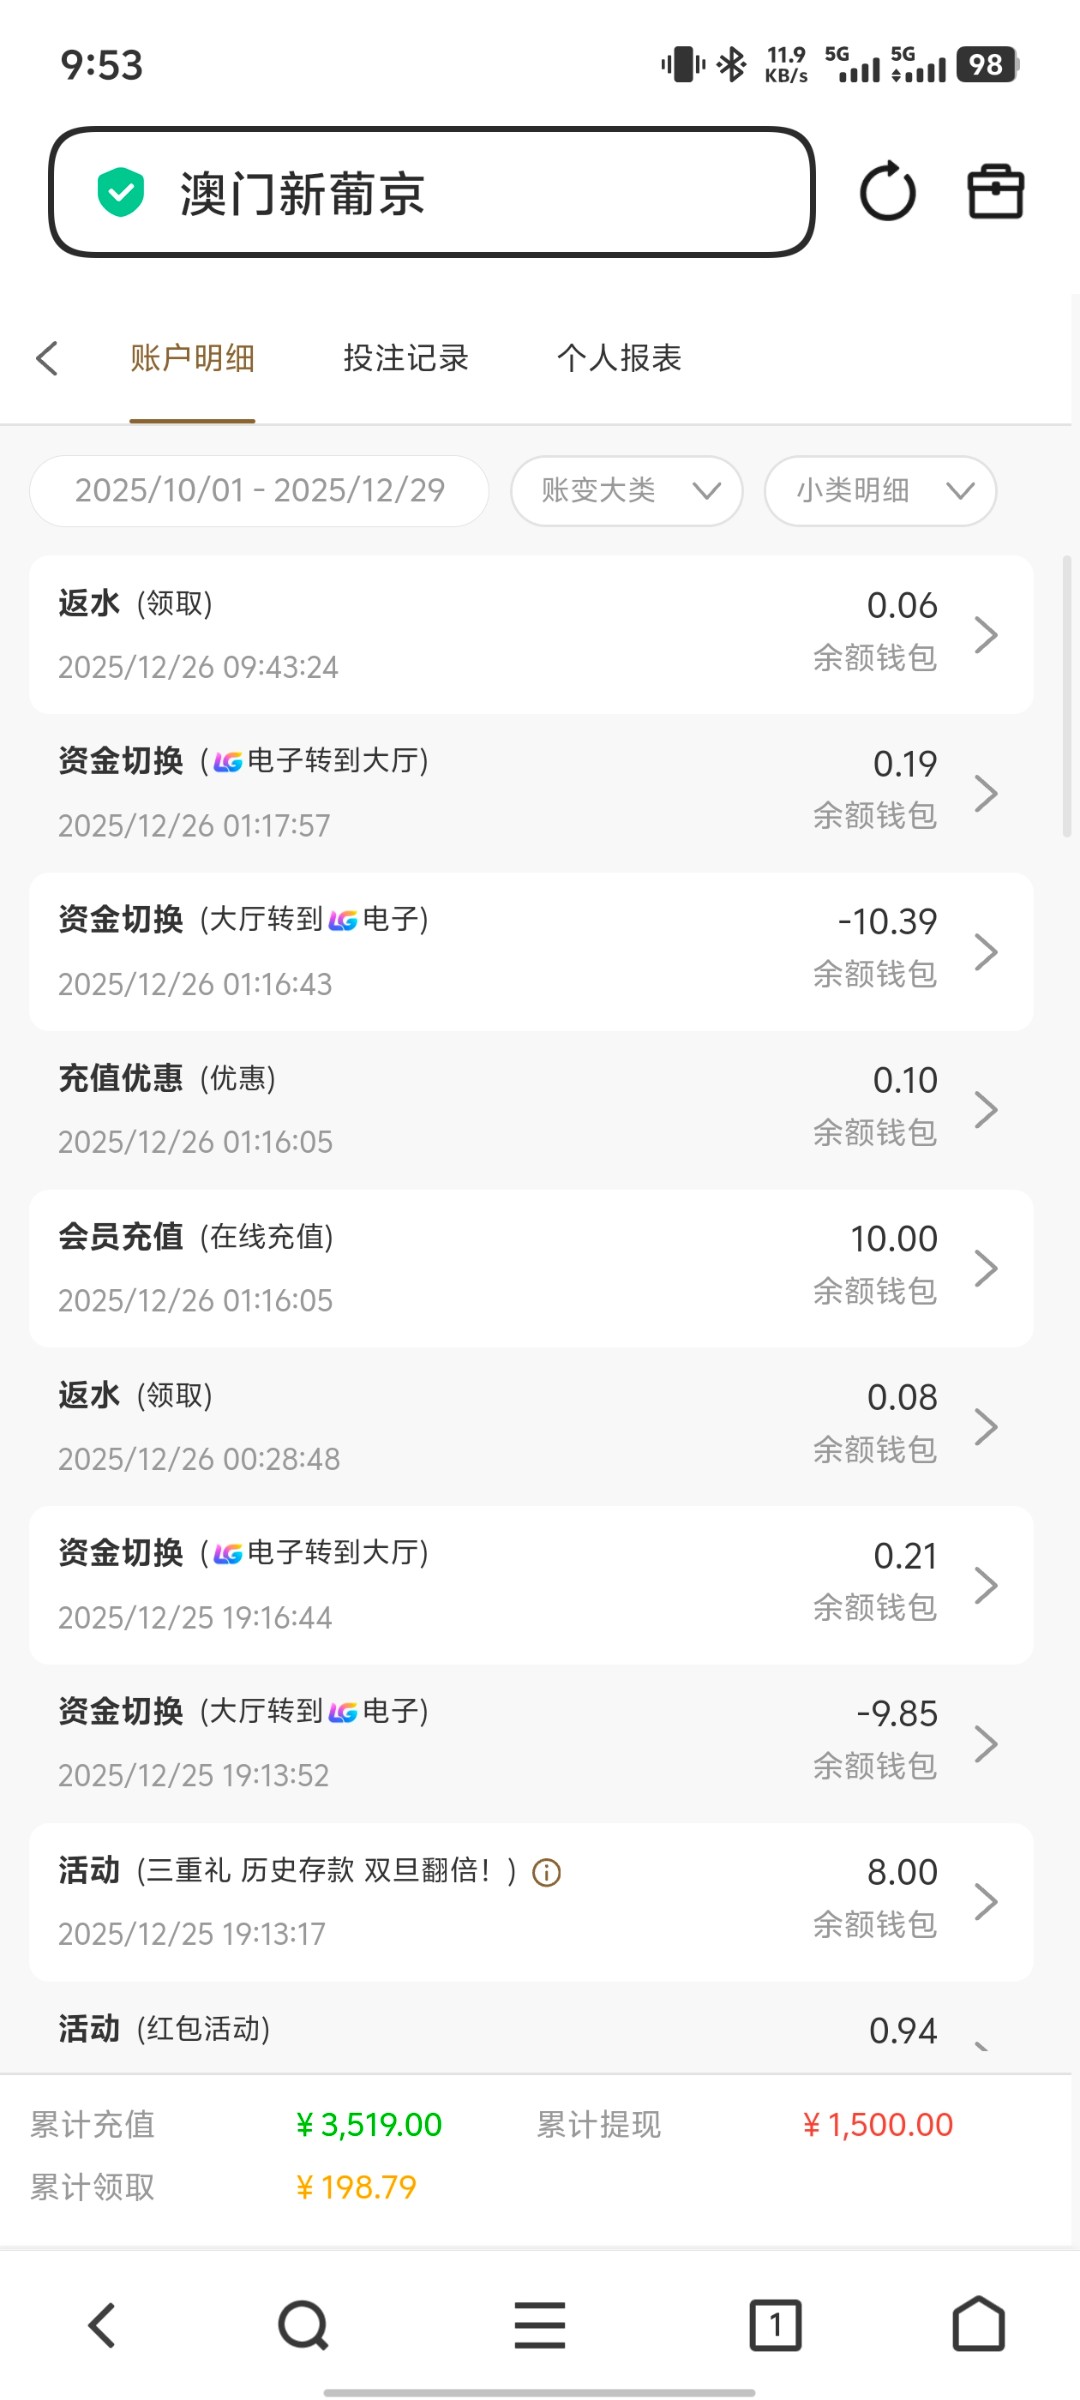
Task: Select the 账户明细 tab
Action: point(192,358)
